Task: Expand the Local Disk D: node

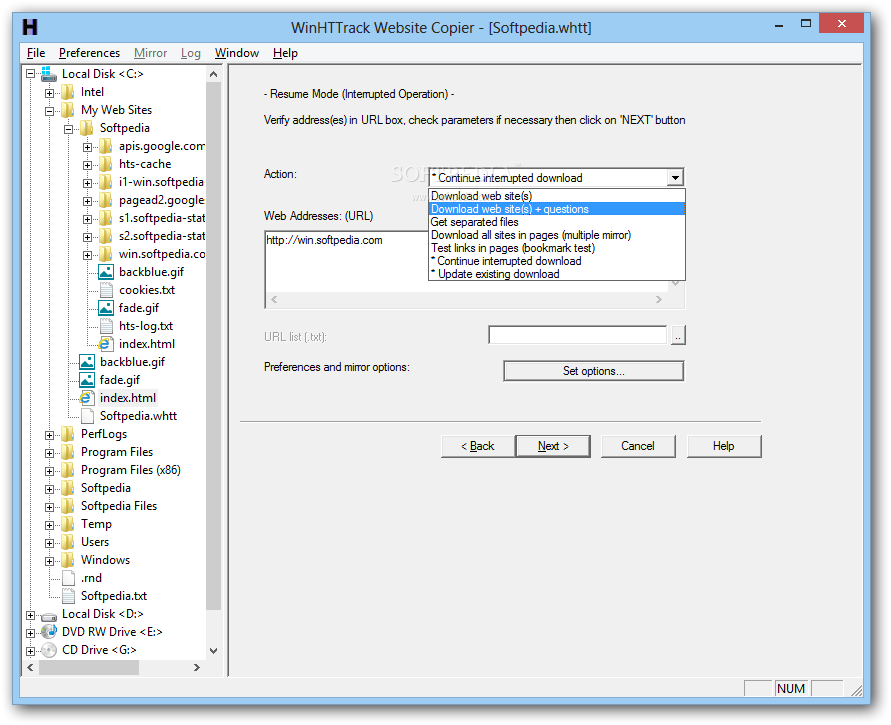Action: click(31, 615)
